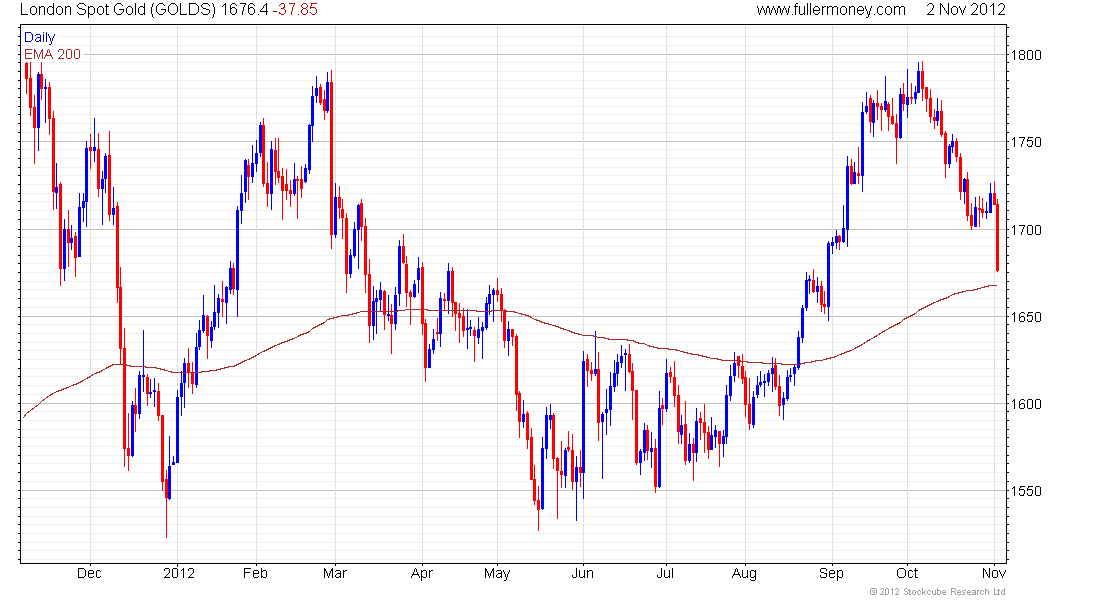
Task: Click the '© 2012 Stockcube Research Ltd' copyright text
Action: click(938, 592)
